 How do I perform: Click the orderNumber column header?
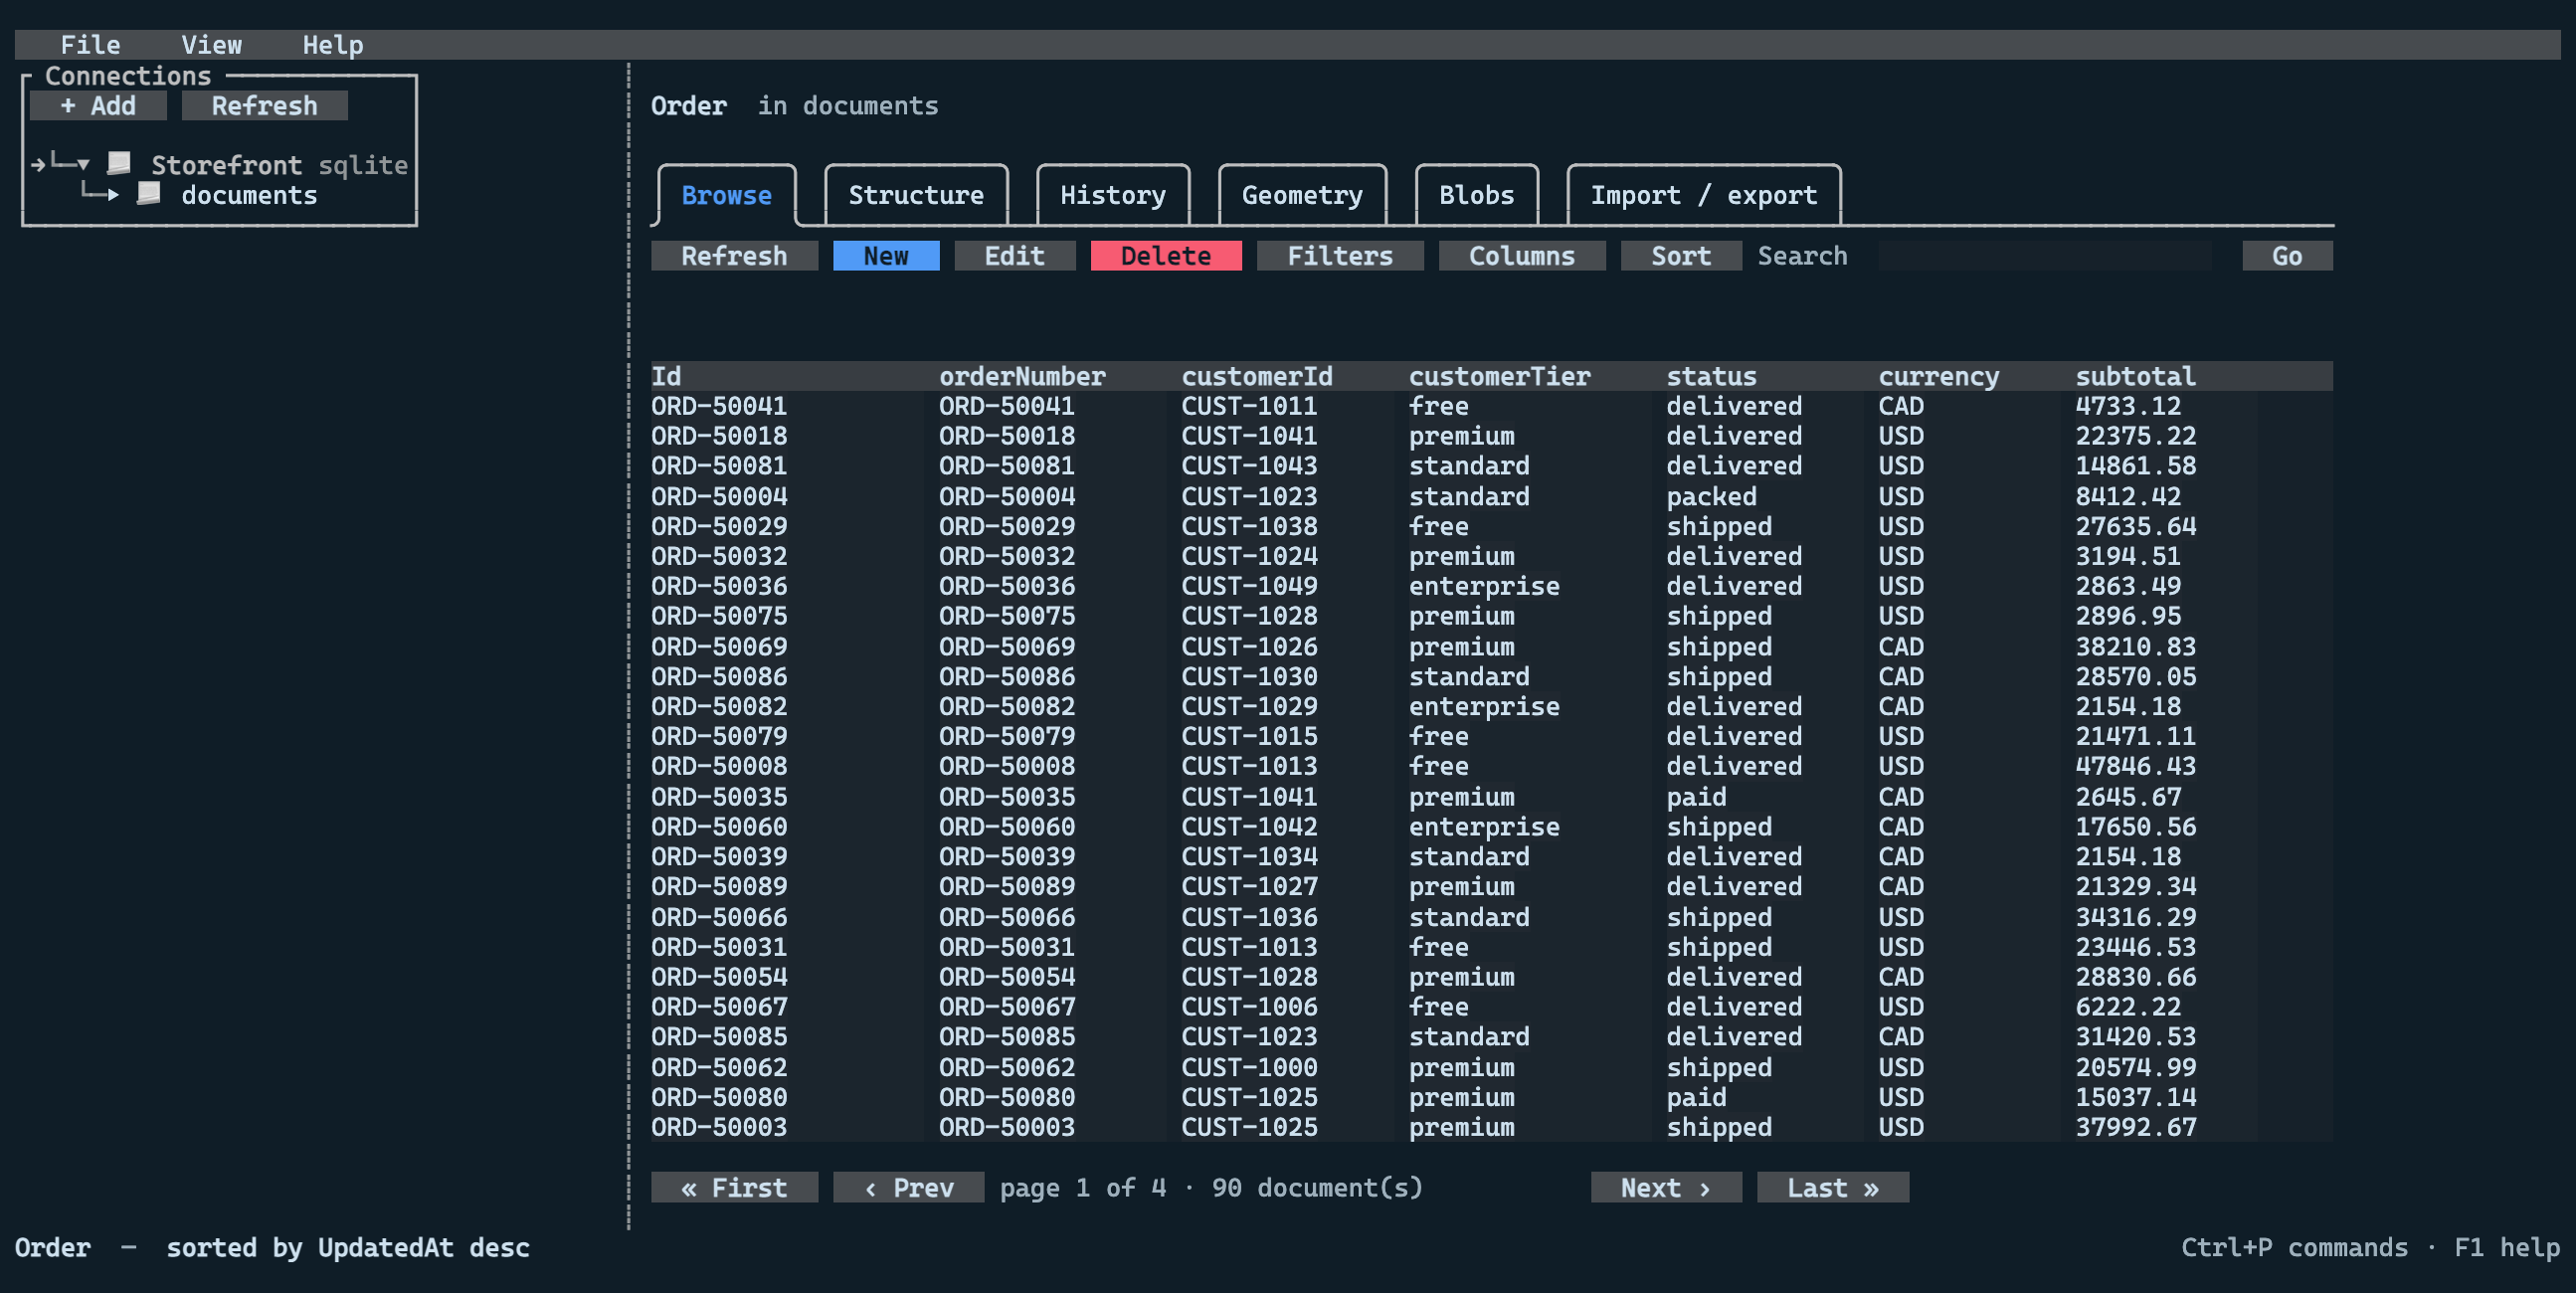[1022, 376]
